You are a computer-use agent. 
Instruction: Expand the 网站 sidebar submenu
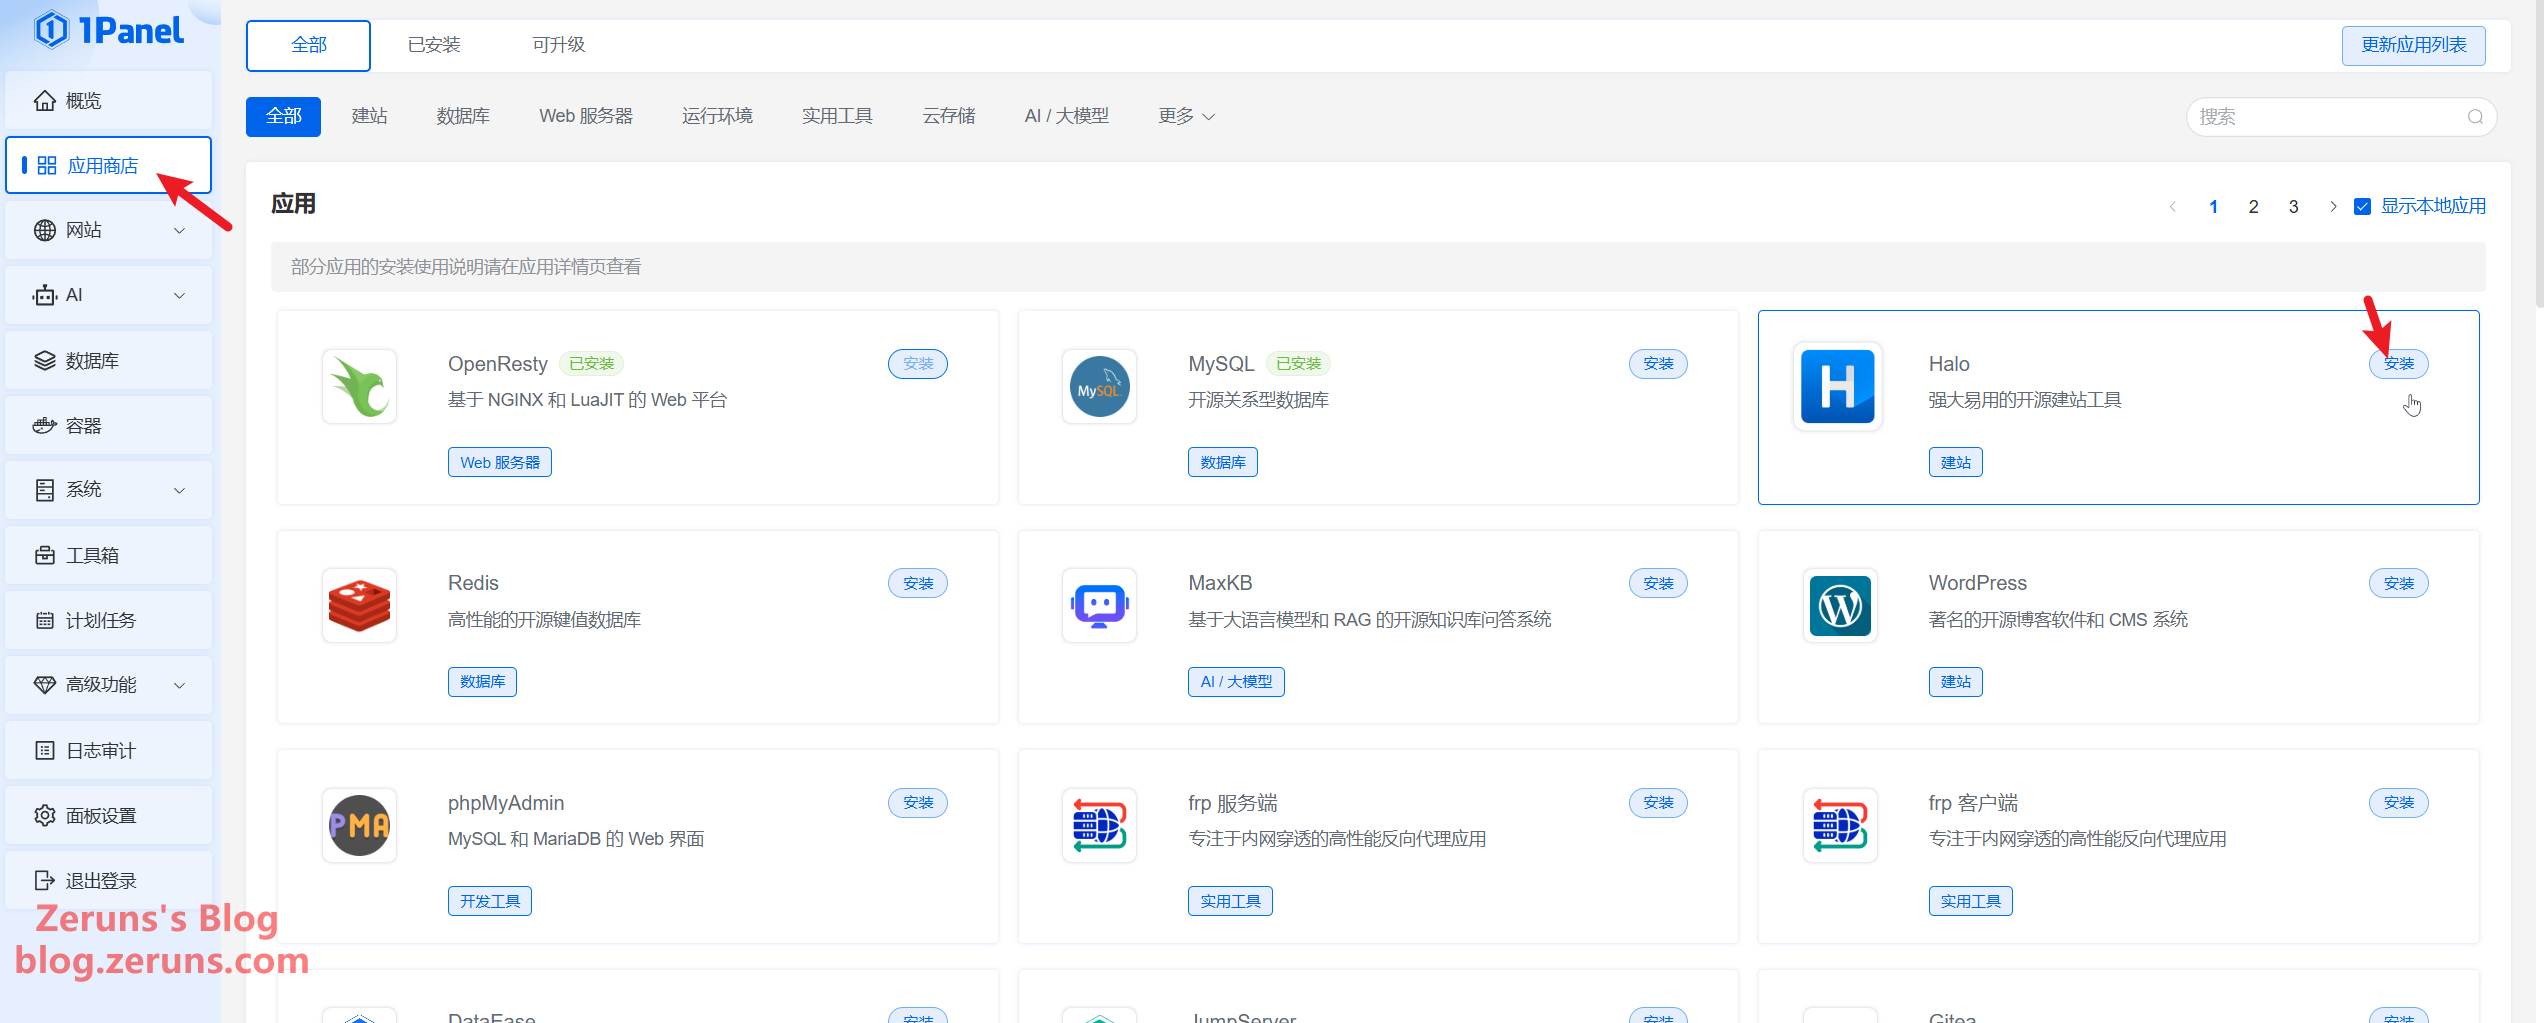click(x=180, y=231)
